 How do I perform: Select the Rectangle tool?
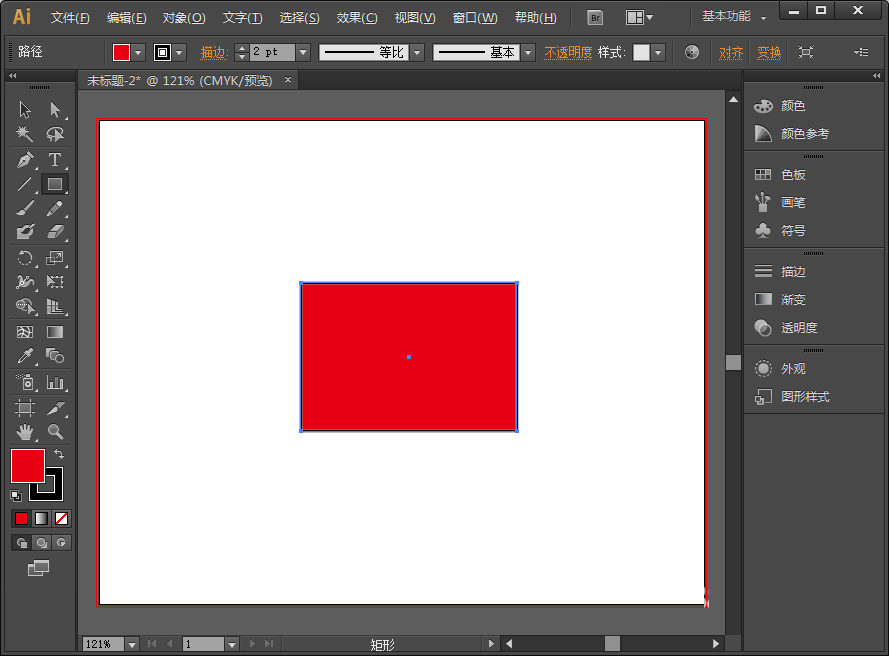pos(55,184)
